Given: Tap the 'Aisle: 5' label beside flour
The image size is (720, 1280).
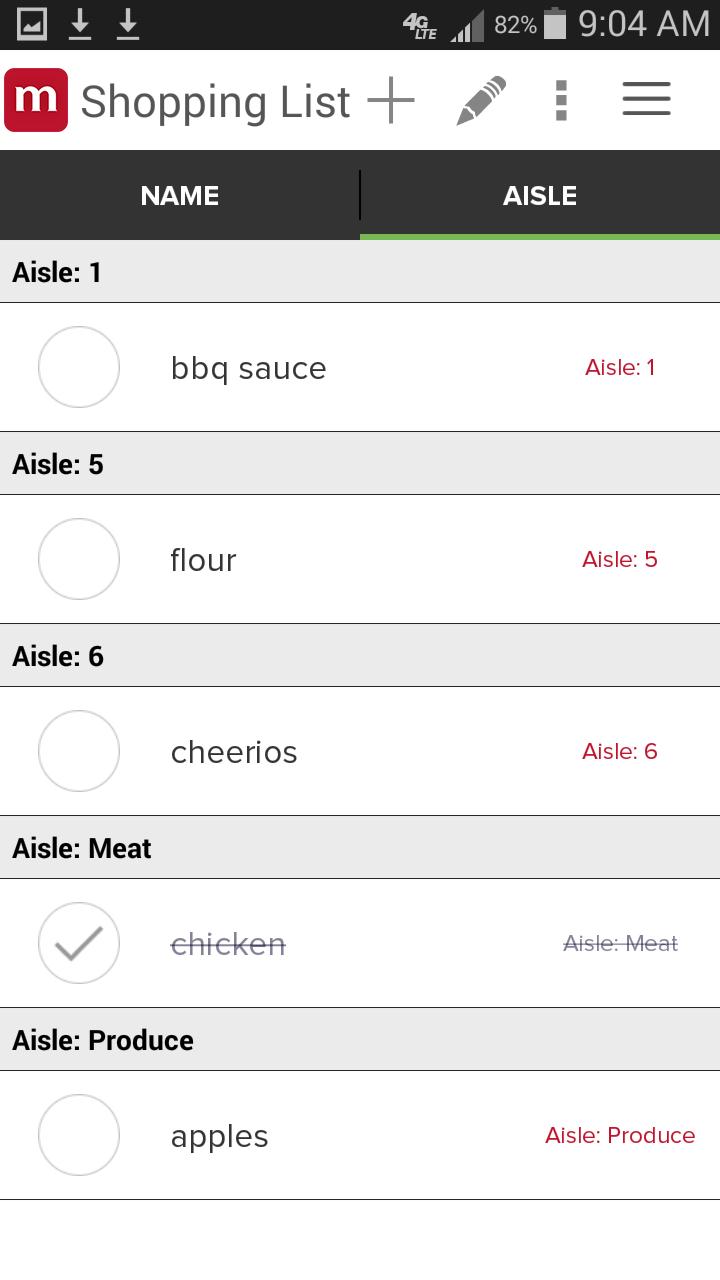Looking at the screenshot, I should [x=620, y=559].
